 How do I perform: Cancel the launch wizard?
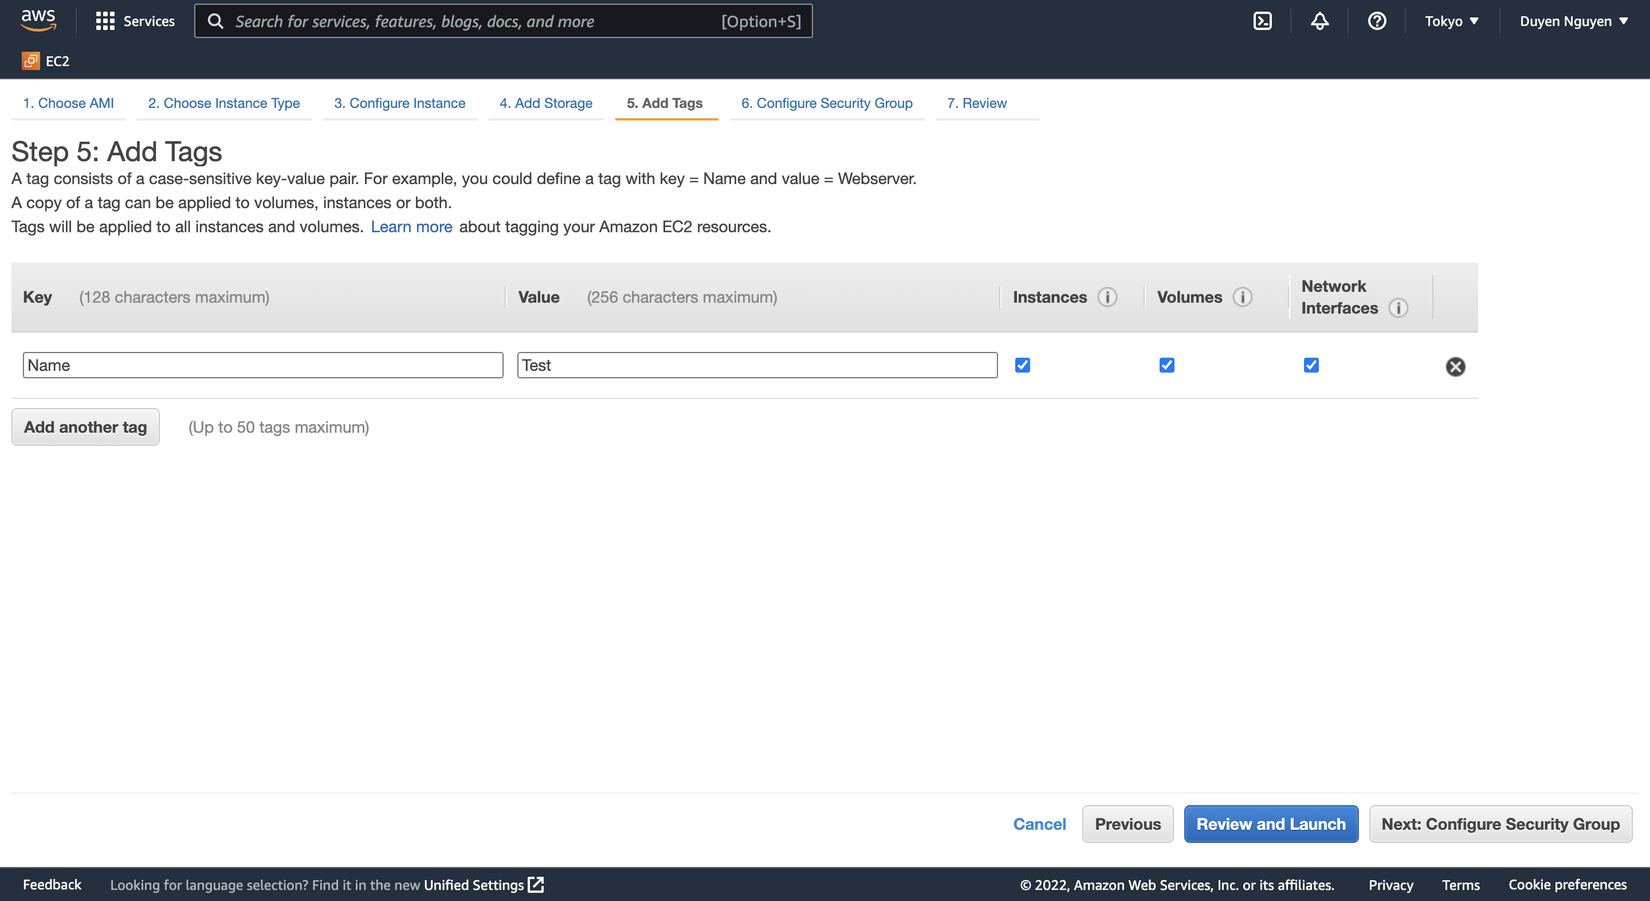pos(1040,824)
